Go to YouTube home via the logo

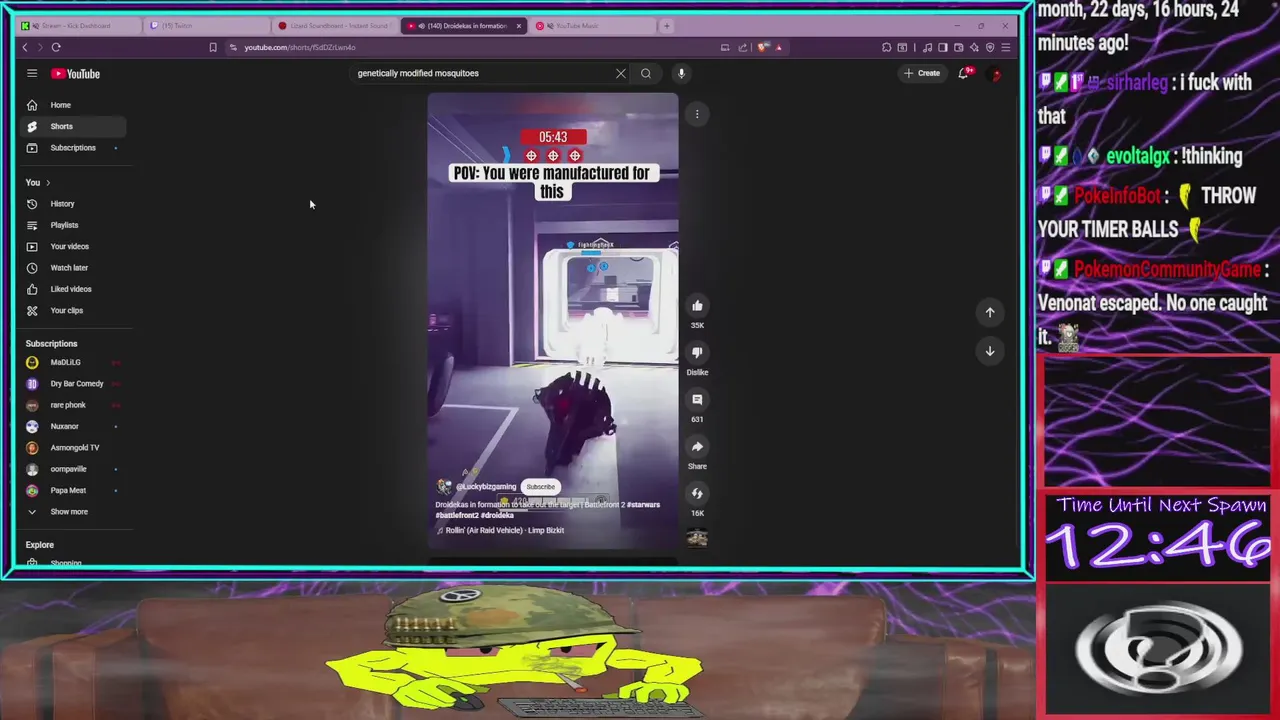76,73
